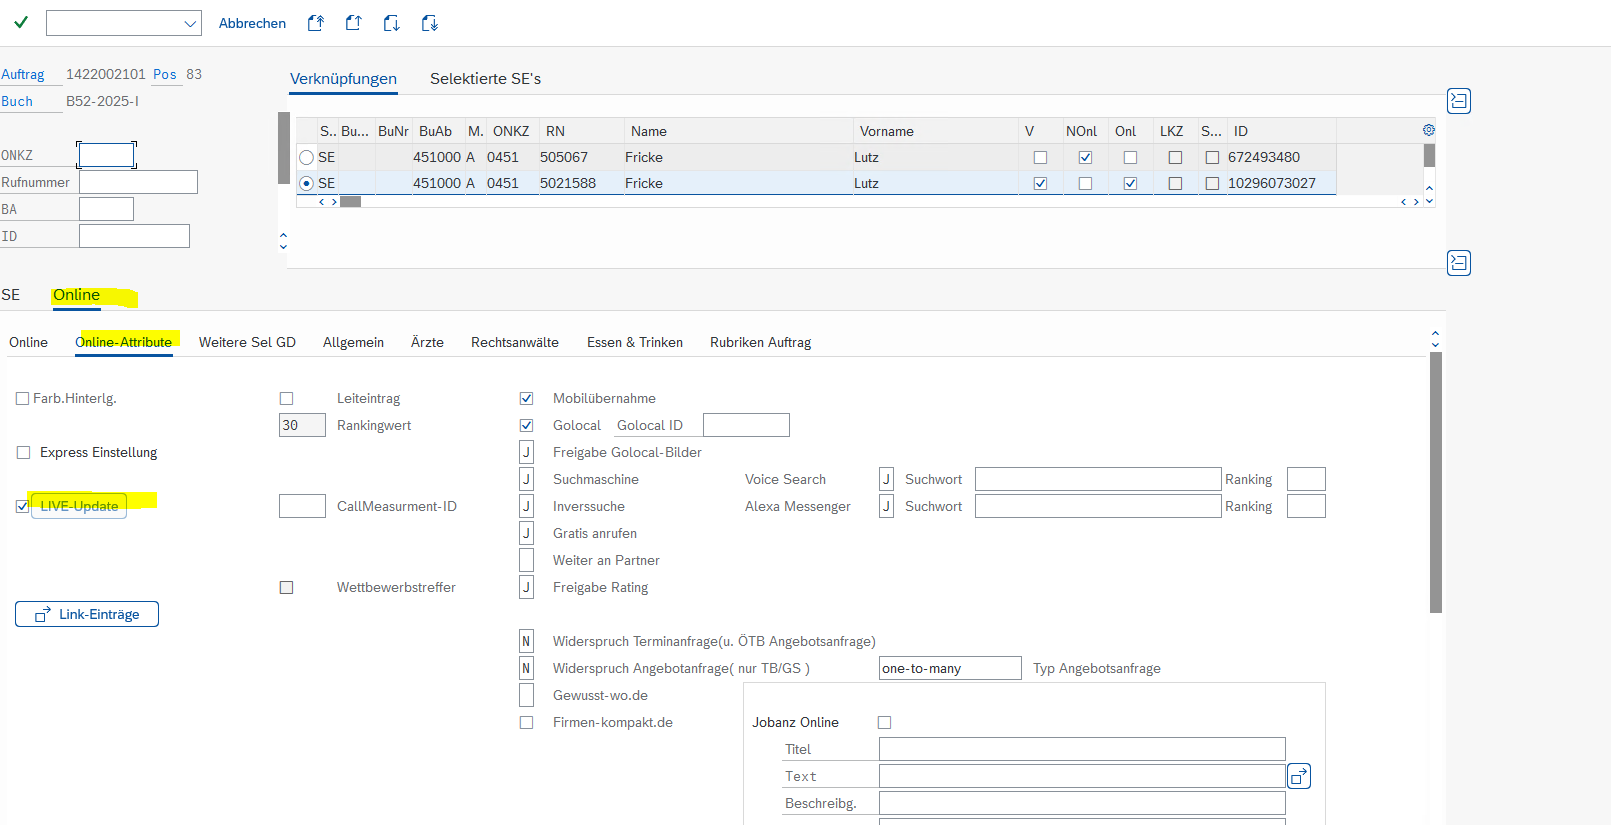This screenshot has height=825, width=1611.
Task: Jump to last page icon
Action: pyautogui.click(x=430, y=23)
